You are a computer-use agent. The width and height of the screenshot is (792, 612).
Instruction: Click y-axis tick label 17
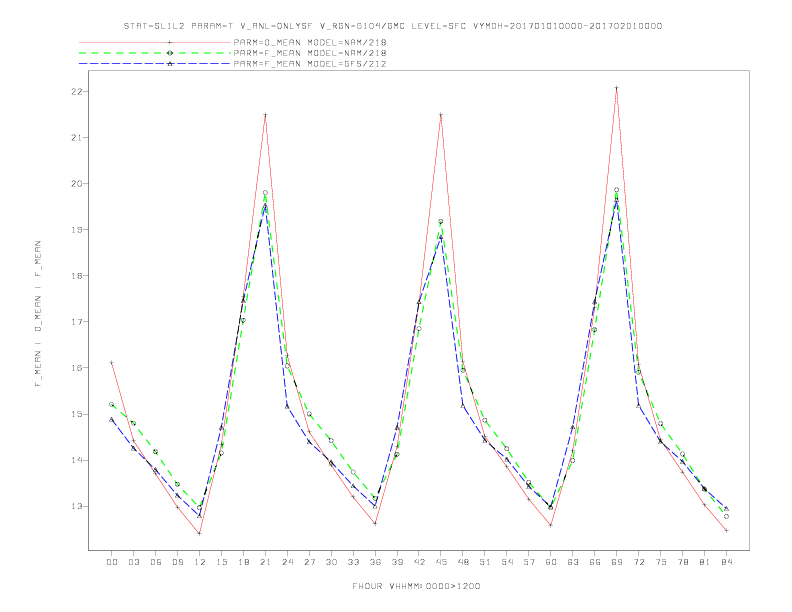pyautogui.click(x=76, y=322)
